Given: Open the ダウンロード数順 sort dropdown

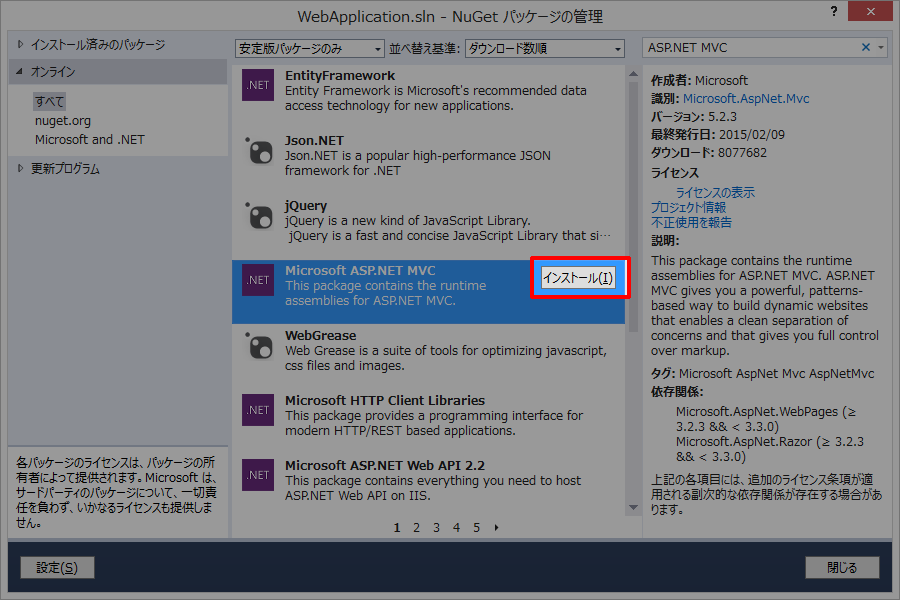Looking at the screenshot, I should pyautogui.click(x=544, y=49).
